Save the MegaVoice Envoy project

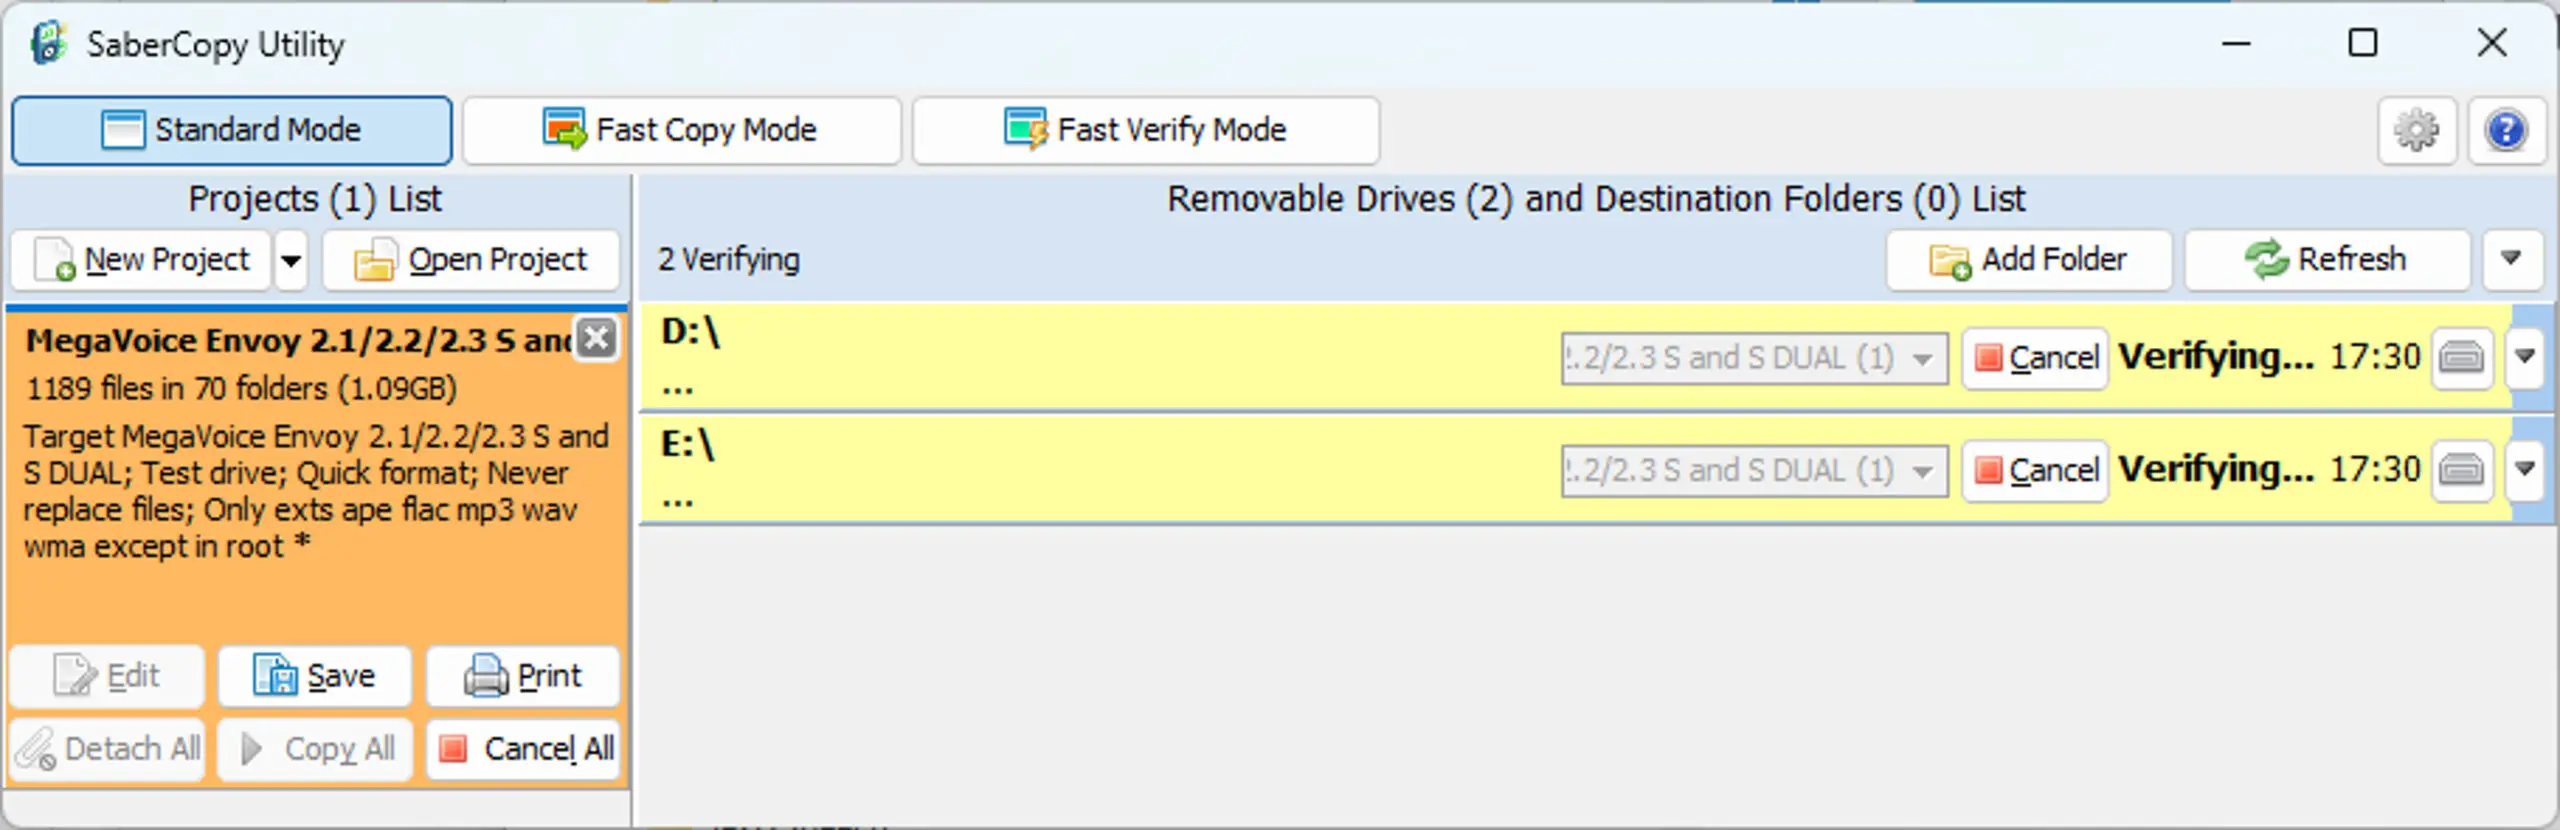(315, 676)
